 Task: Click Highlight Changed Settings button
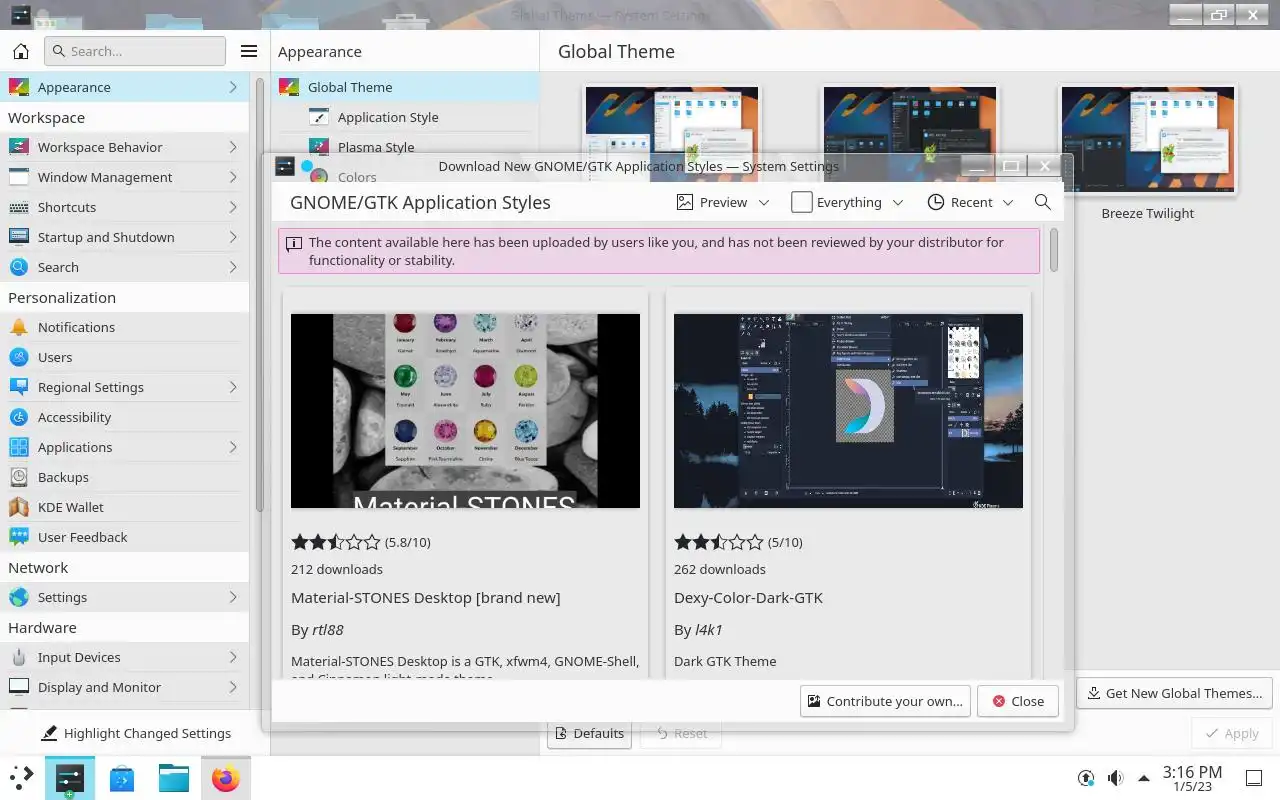click(x=136, y=733)
